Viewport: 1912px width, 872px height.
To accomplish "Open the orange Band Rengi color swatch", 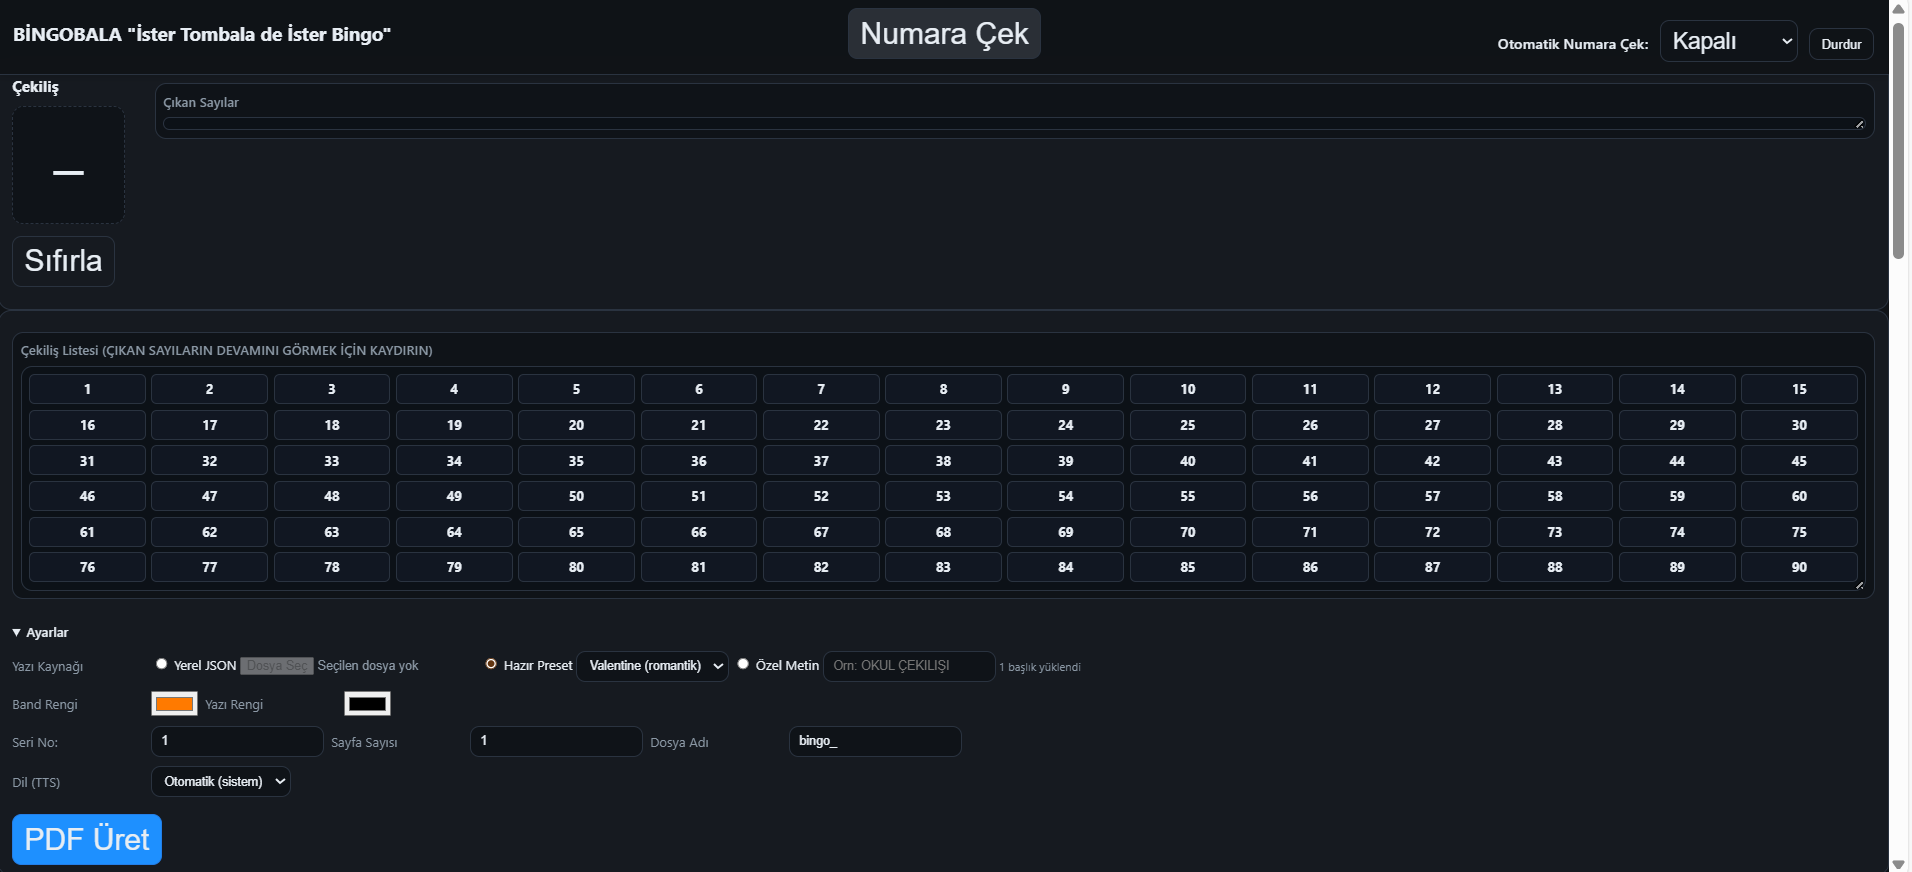I will (x=174, y=704).
